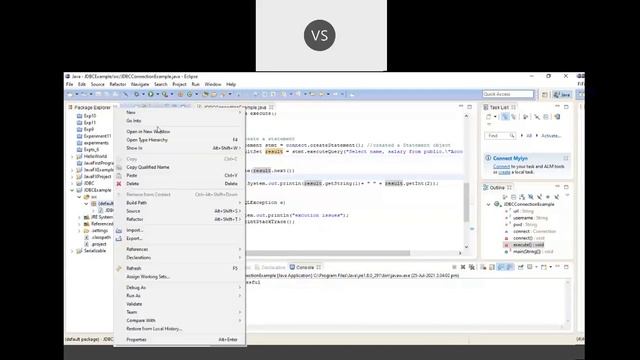Click the editor vertical scrollbar

pyautogui.click(x=466, y=202)
